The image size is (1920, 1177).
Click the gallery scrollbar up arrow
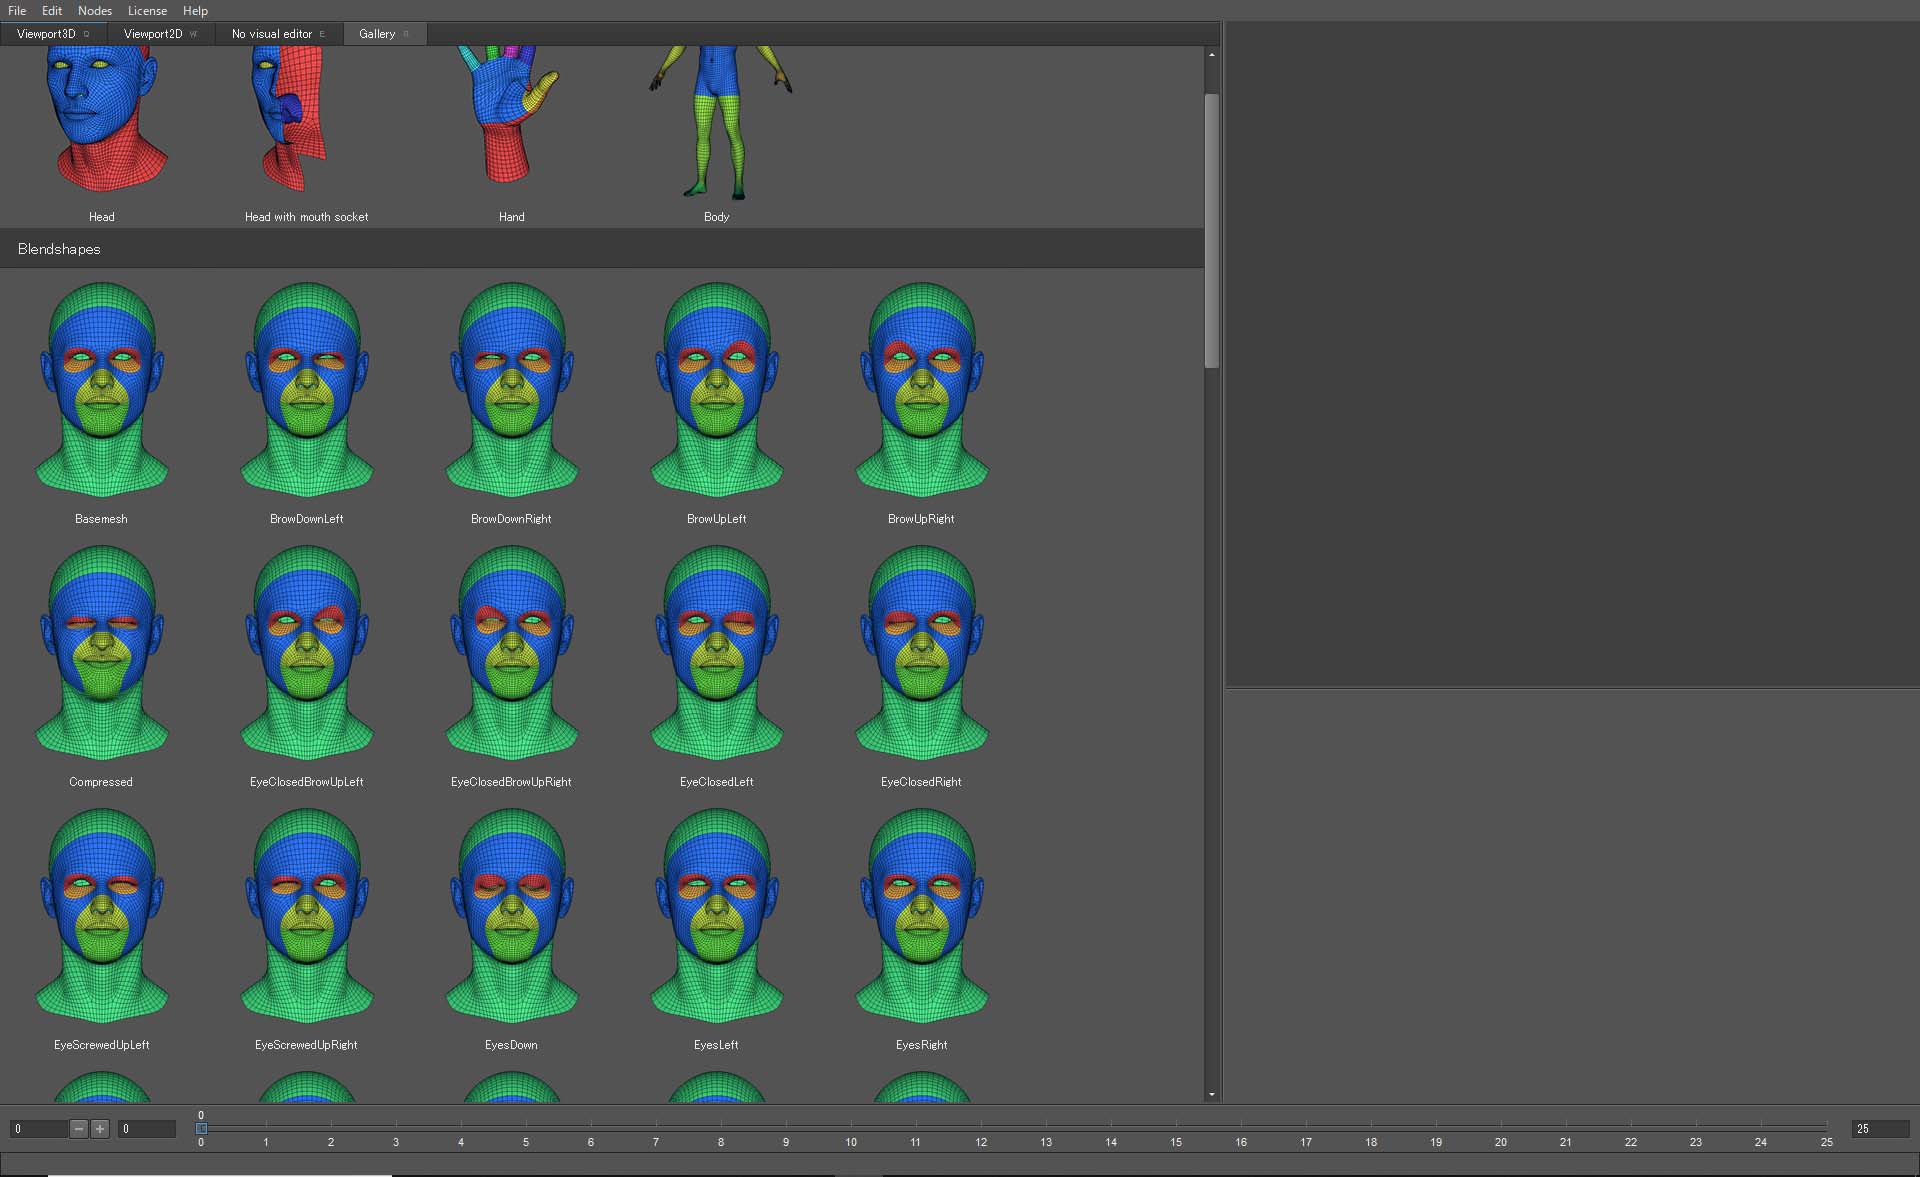pyautogui.click(x=1212, y=54)
